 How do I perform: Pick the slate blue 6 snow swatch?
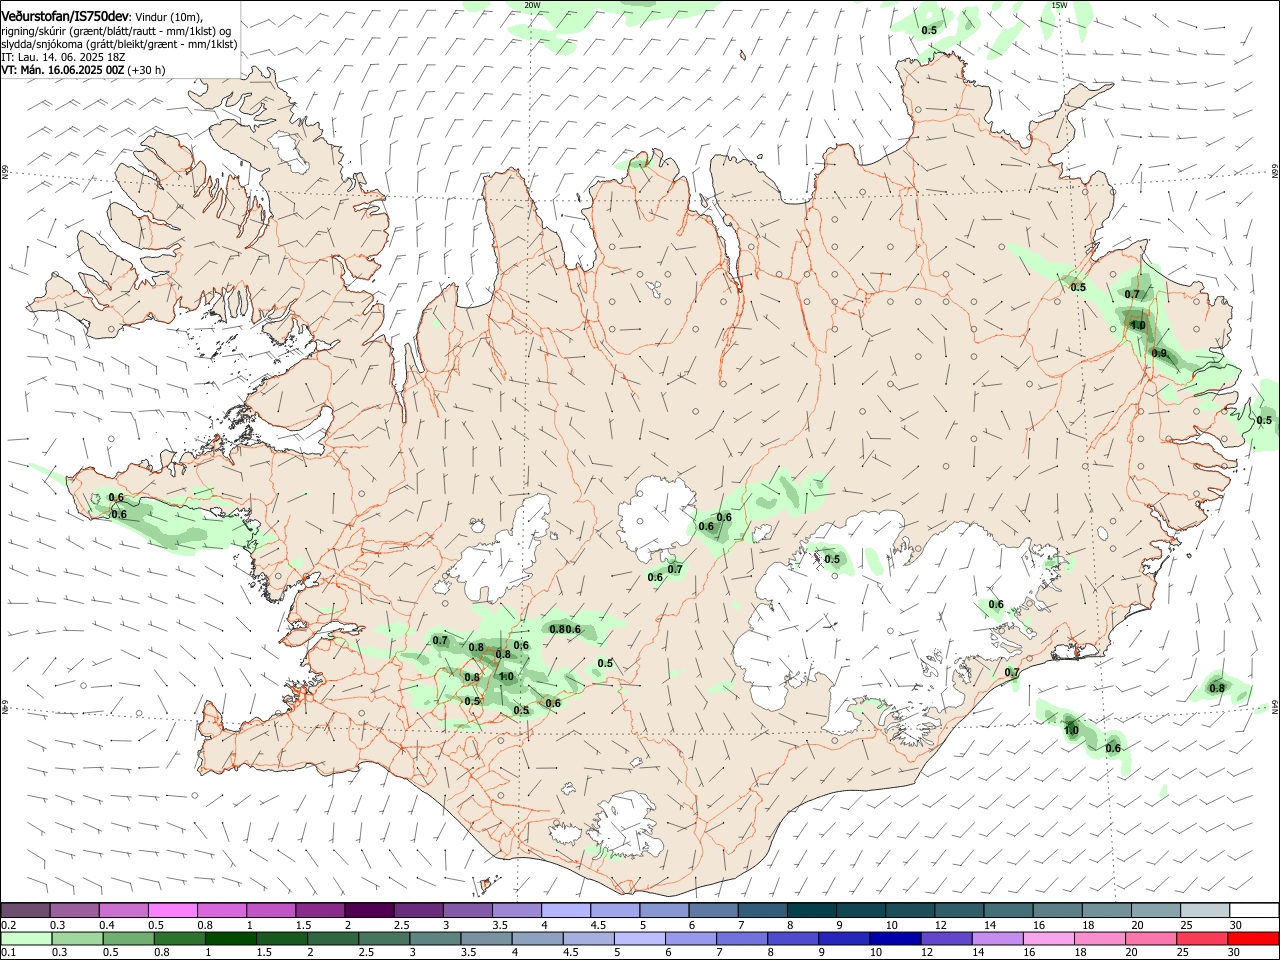[713, 910]
